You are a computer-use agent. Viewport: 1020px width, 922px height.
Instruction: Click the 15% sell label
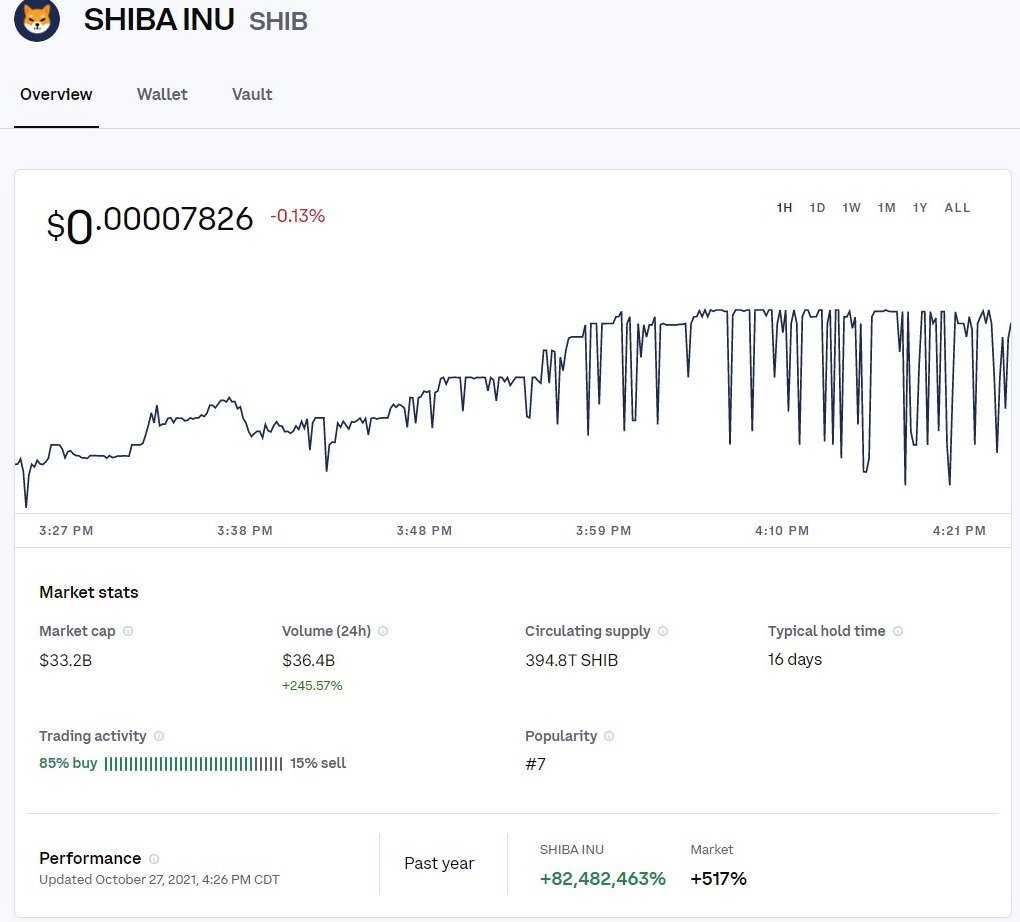(x=318, y=763)
